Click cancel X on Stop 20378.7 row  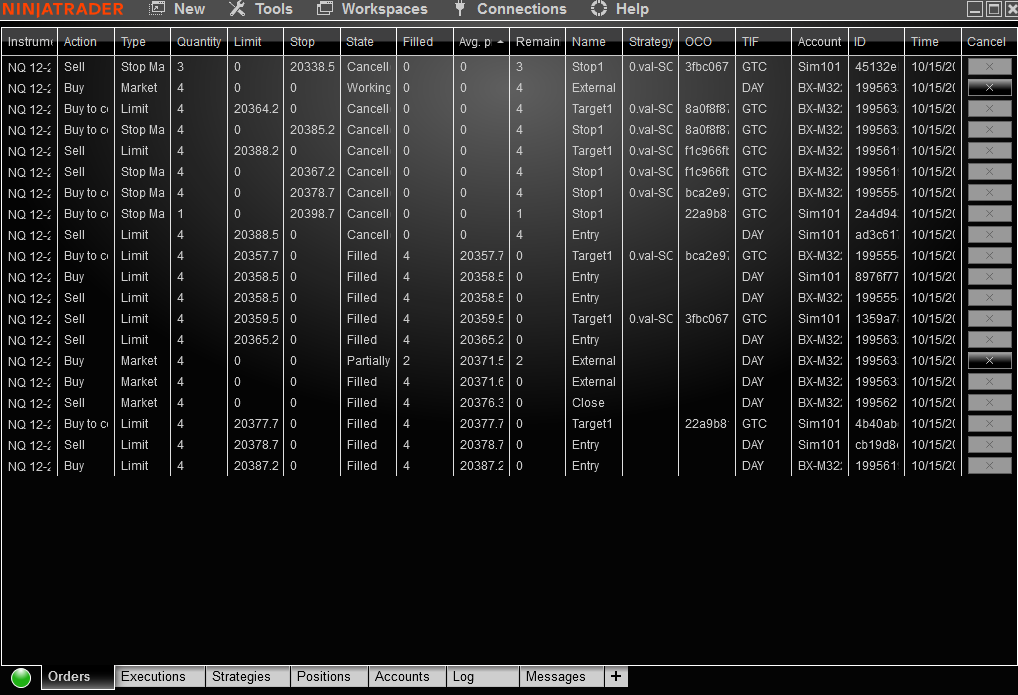pos(989,193)
